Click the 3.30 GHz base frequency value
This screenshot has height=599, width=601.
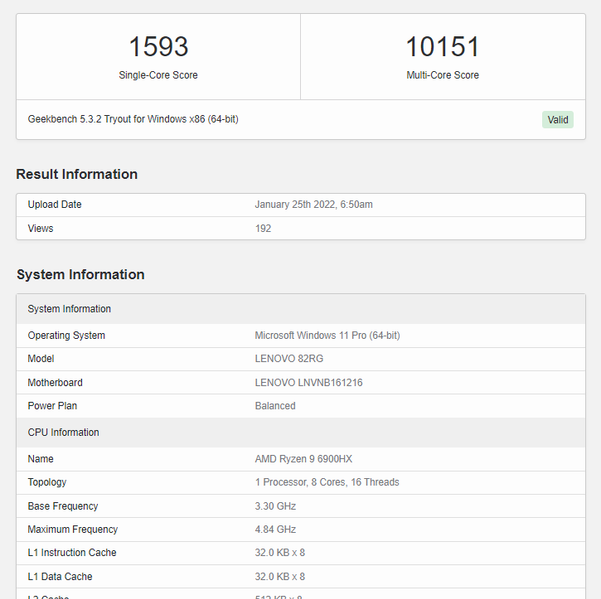[276, 506]
